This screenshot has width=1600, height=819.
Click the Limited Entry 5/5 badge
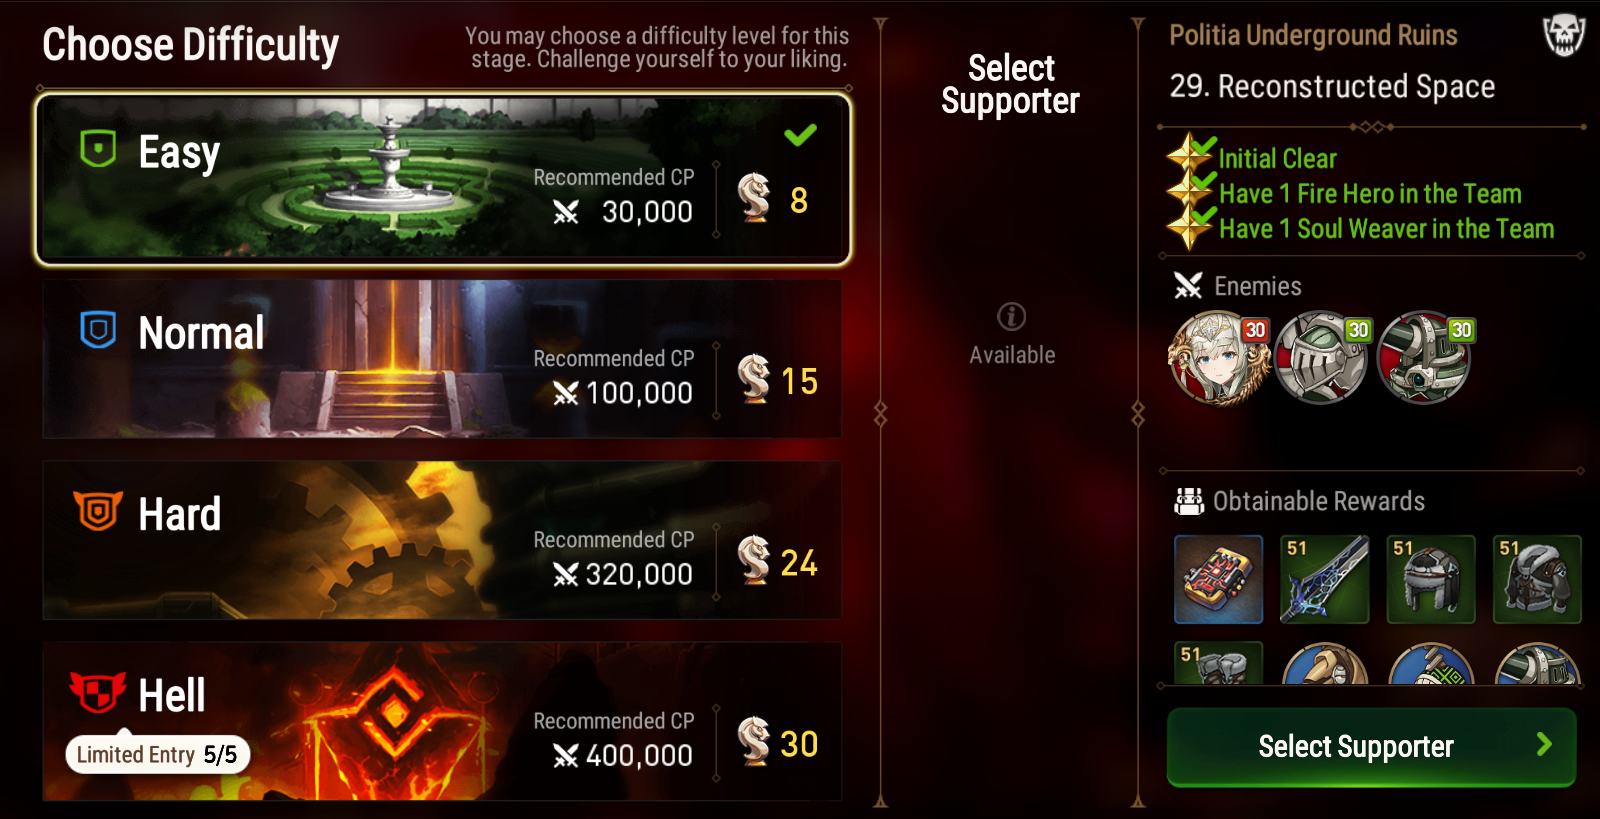pos(158,755)
